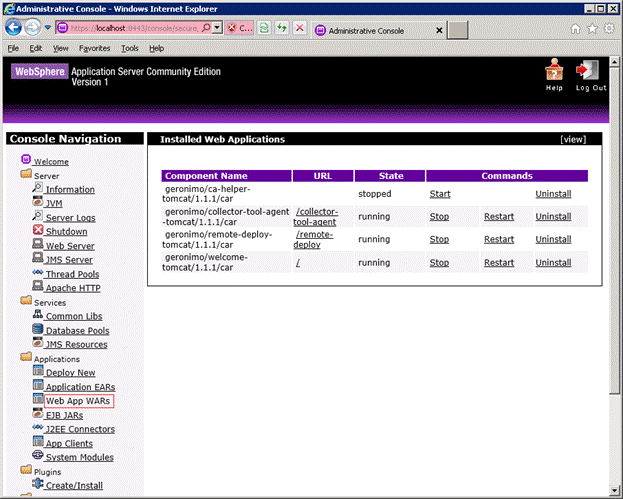Open the /collector-tool-agent URL link
623x499 pixels.
(315, 217)
